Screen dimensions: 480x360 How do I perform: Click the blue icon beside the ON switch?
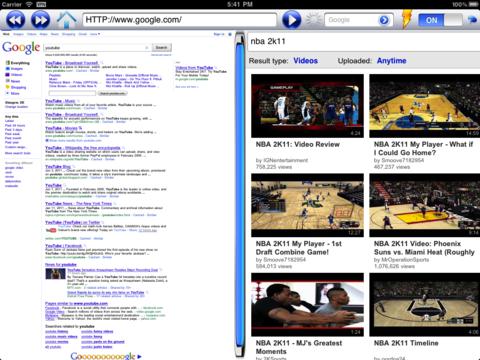[472, 20]
